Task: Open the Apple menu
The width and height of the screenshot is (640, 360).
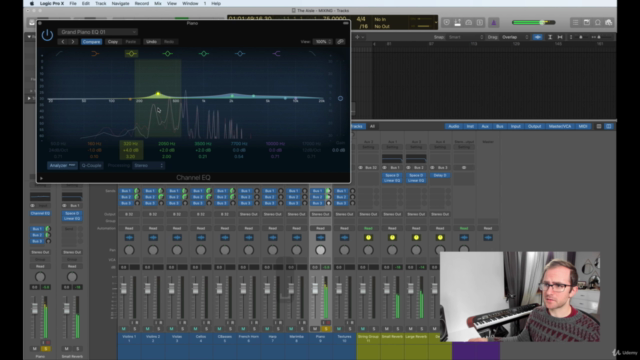Action: [31, 3]
